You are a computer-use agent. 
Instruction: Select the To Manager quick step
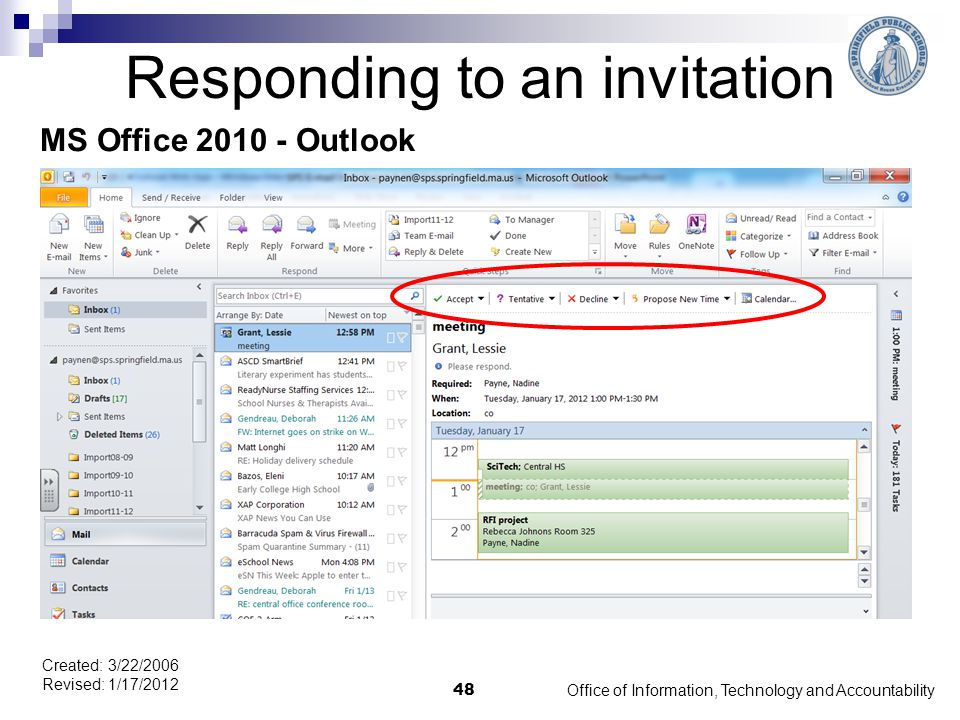[x=522, y=220]
